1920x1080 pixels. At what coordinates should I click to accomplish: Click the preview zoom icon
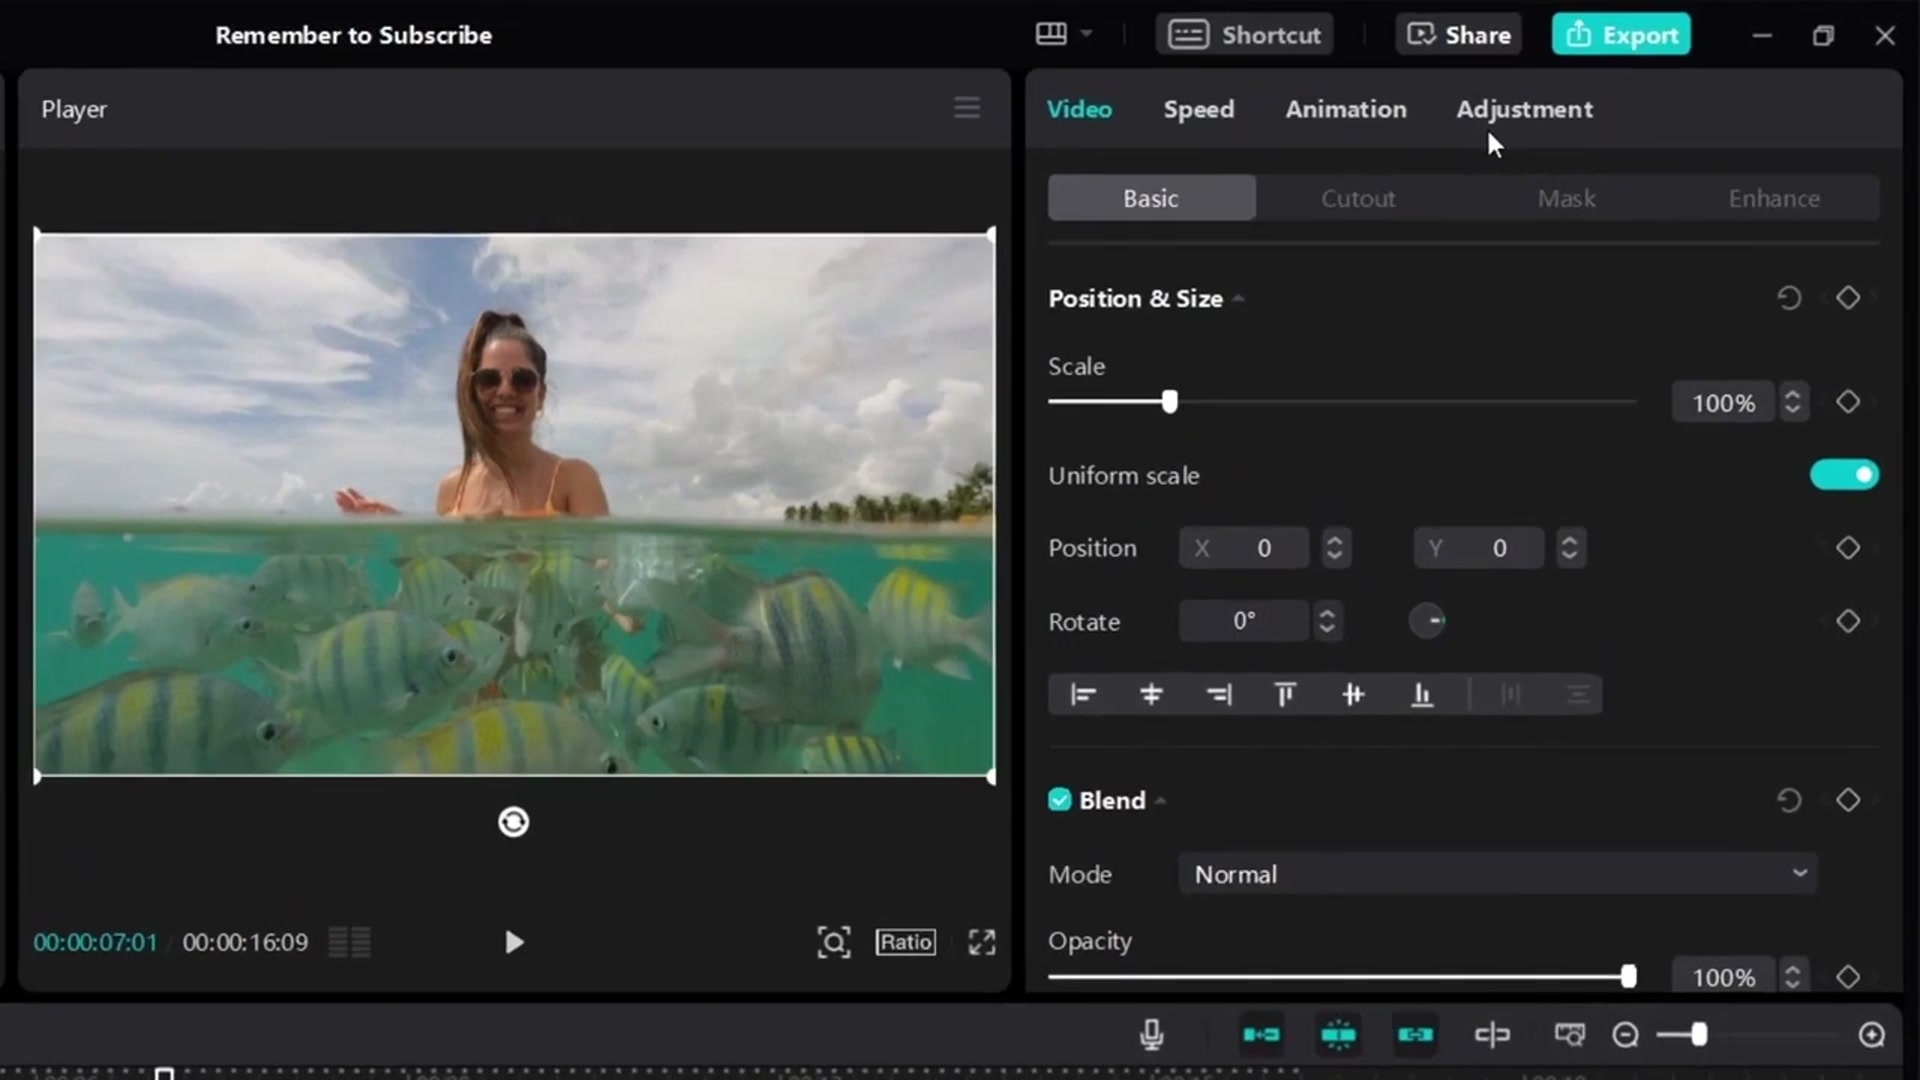pos(833,942)
